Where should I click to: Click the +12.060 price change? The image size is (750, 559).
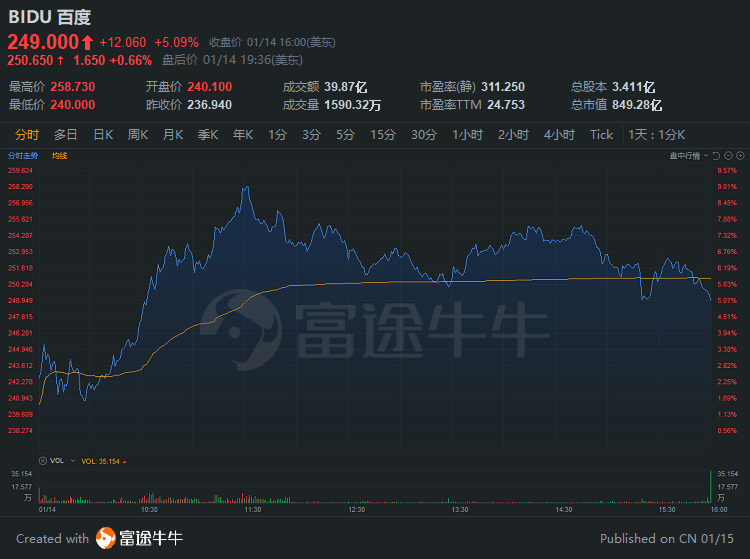122,43
